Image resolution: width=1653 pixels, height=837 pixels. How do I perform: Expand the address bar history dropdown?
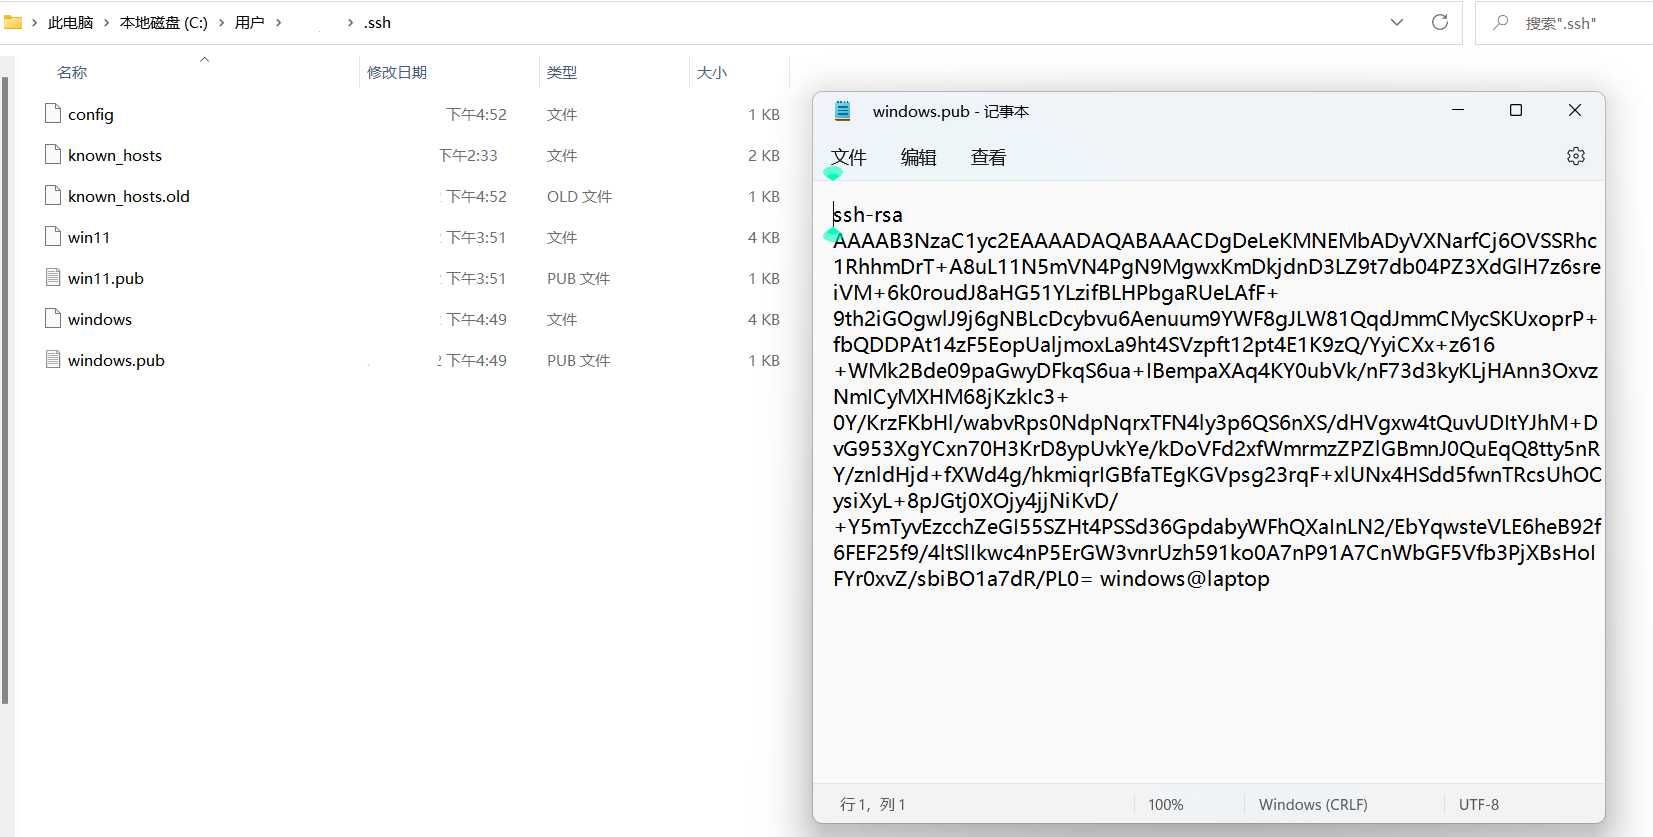tap(1396, 22)
